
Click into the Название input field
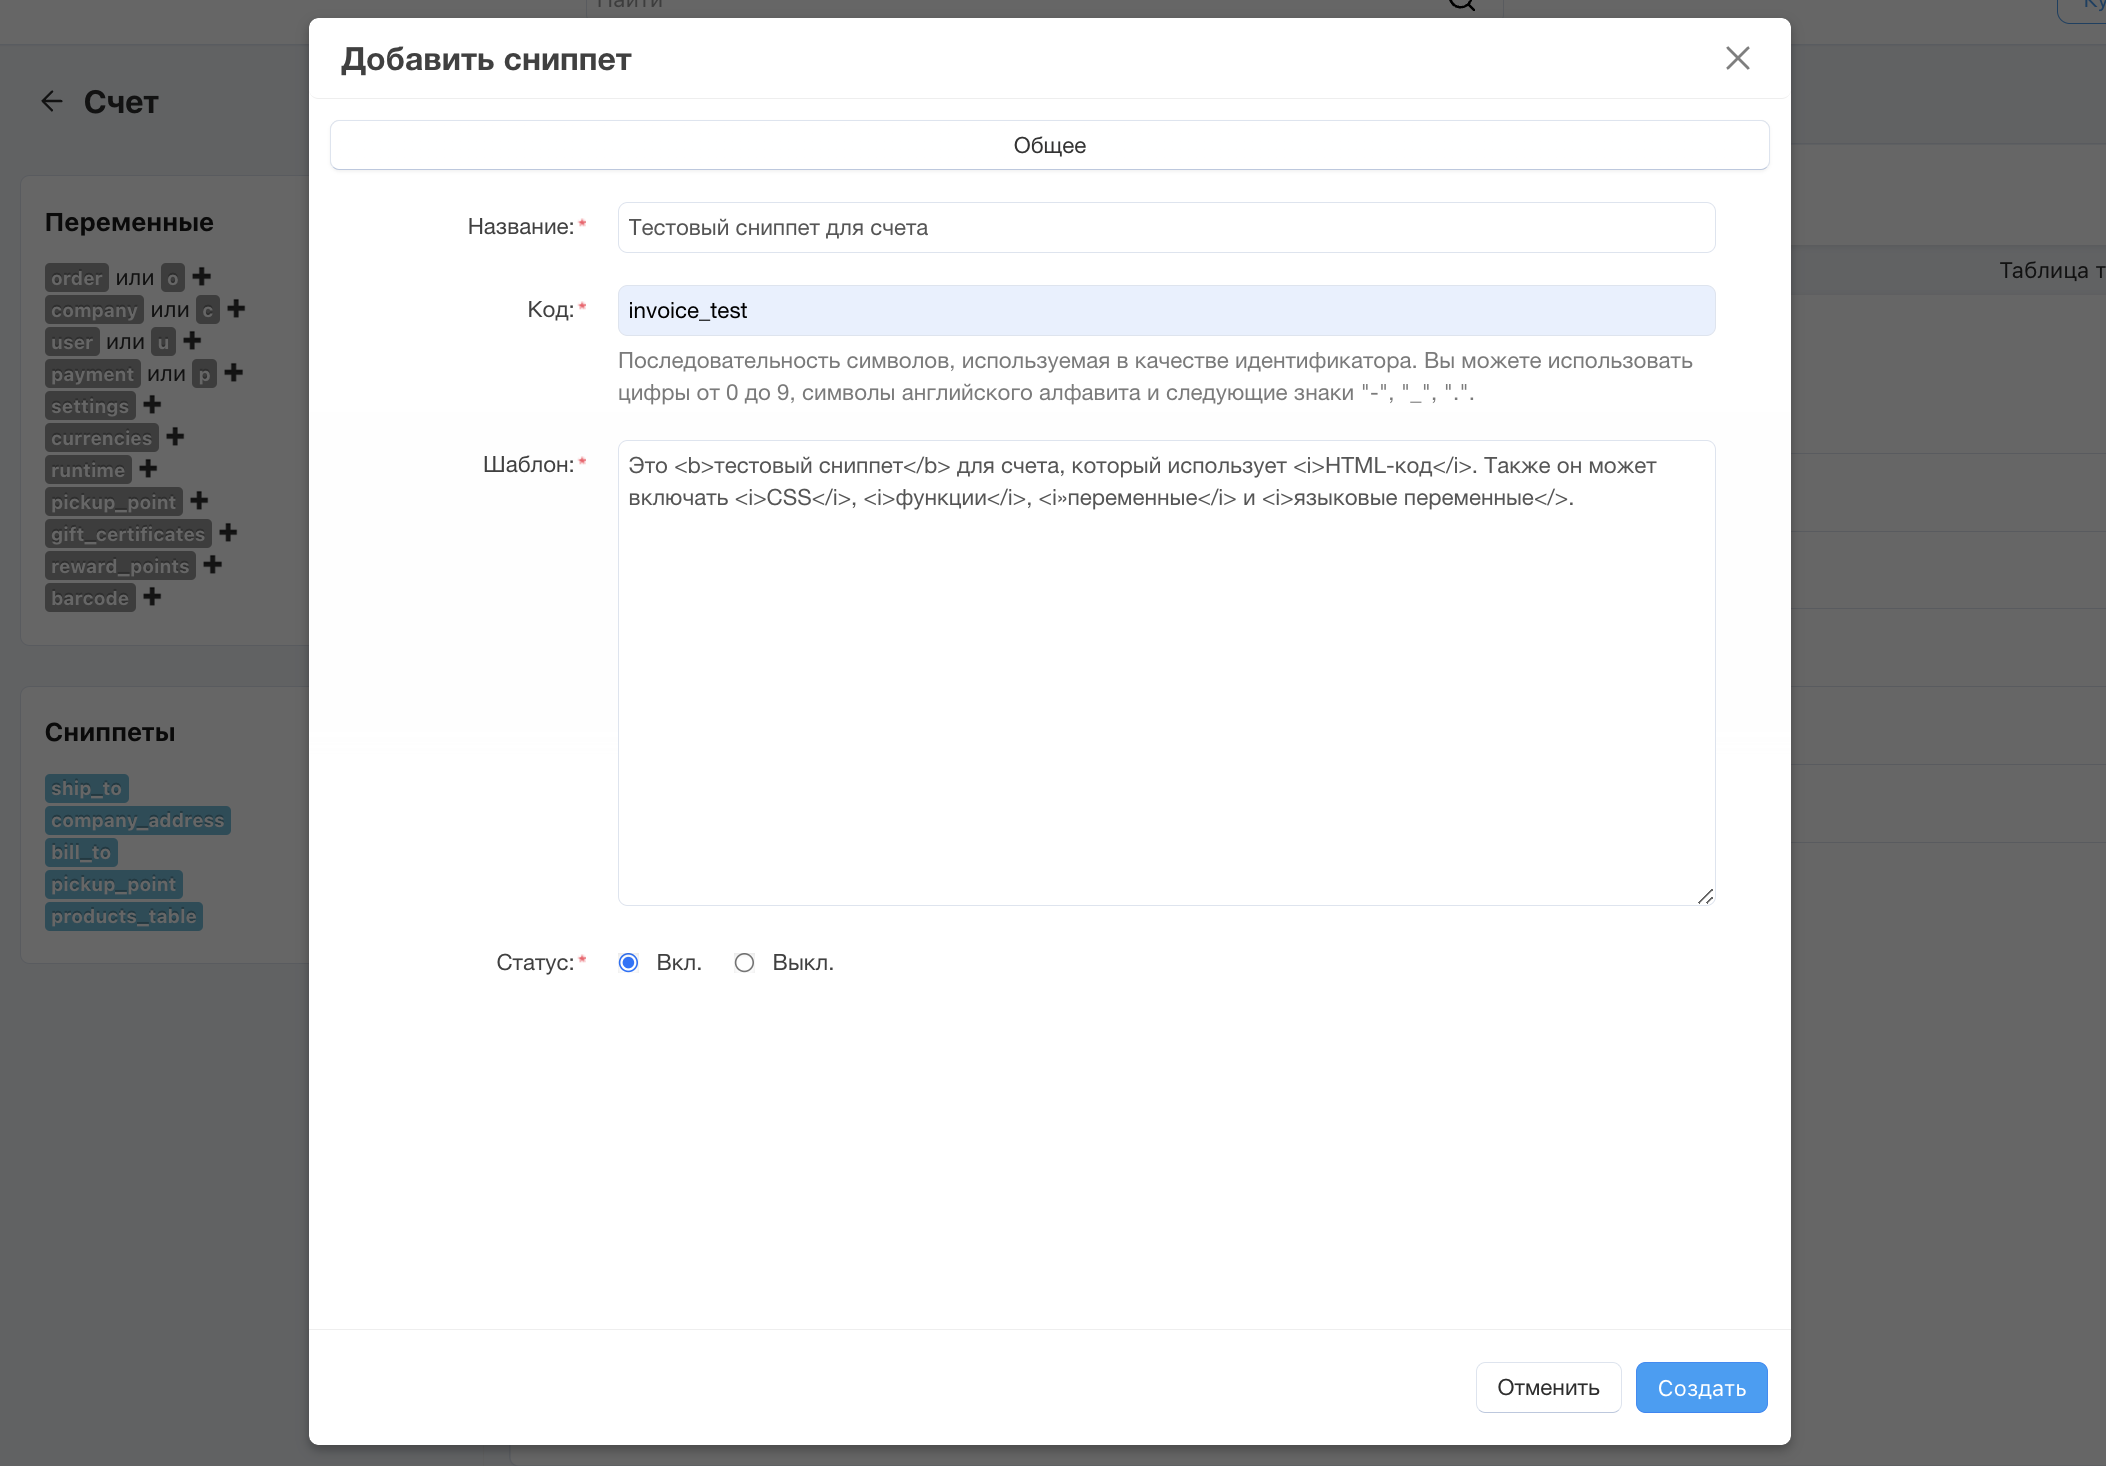[1166, 228]
